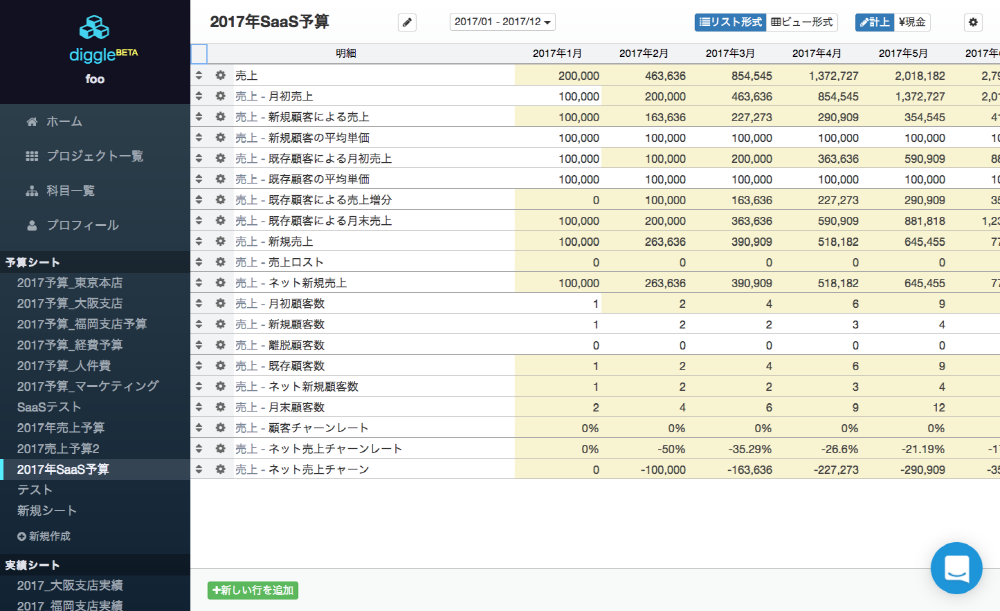Click 新規作成 link under budget sheets

coord(44,536)
